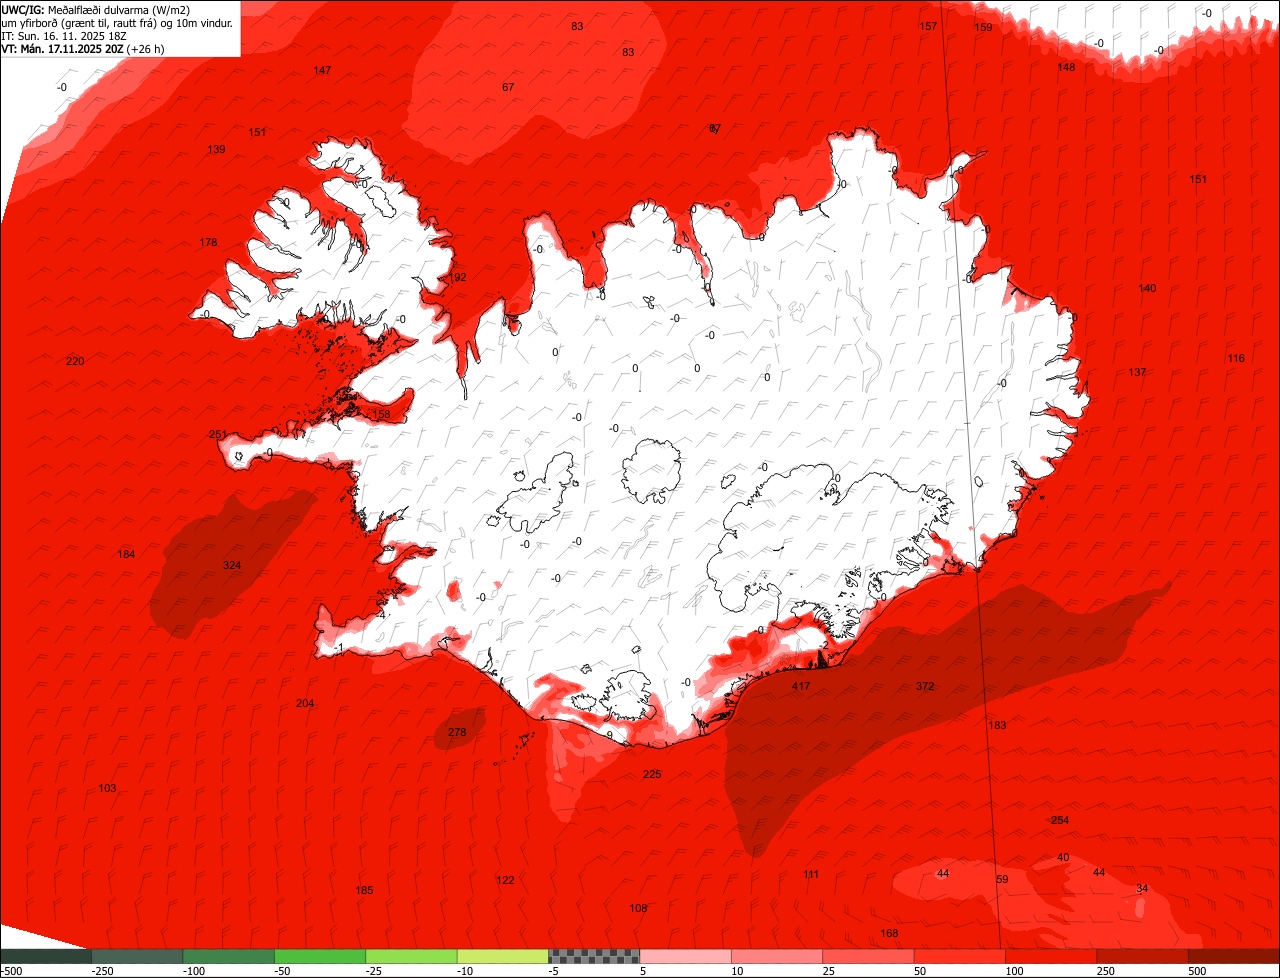Click the map value '157'

point(928,26)
